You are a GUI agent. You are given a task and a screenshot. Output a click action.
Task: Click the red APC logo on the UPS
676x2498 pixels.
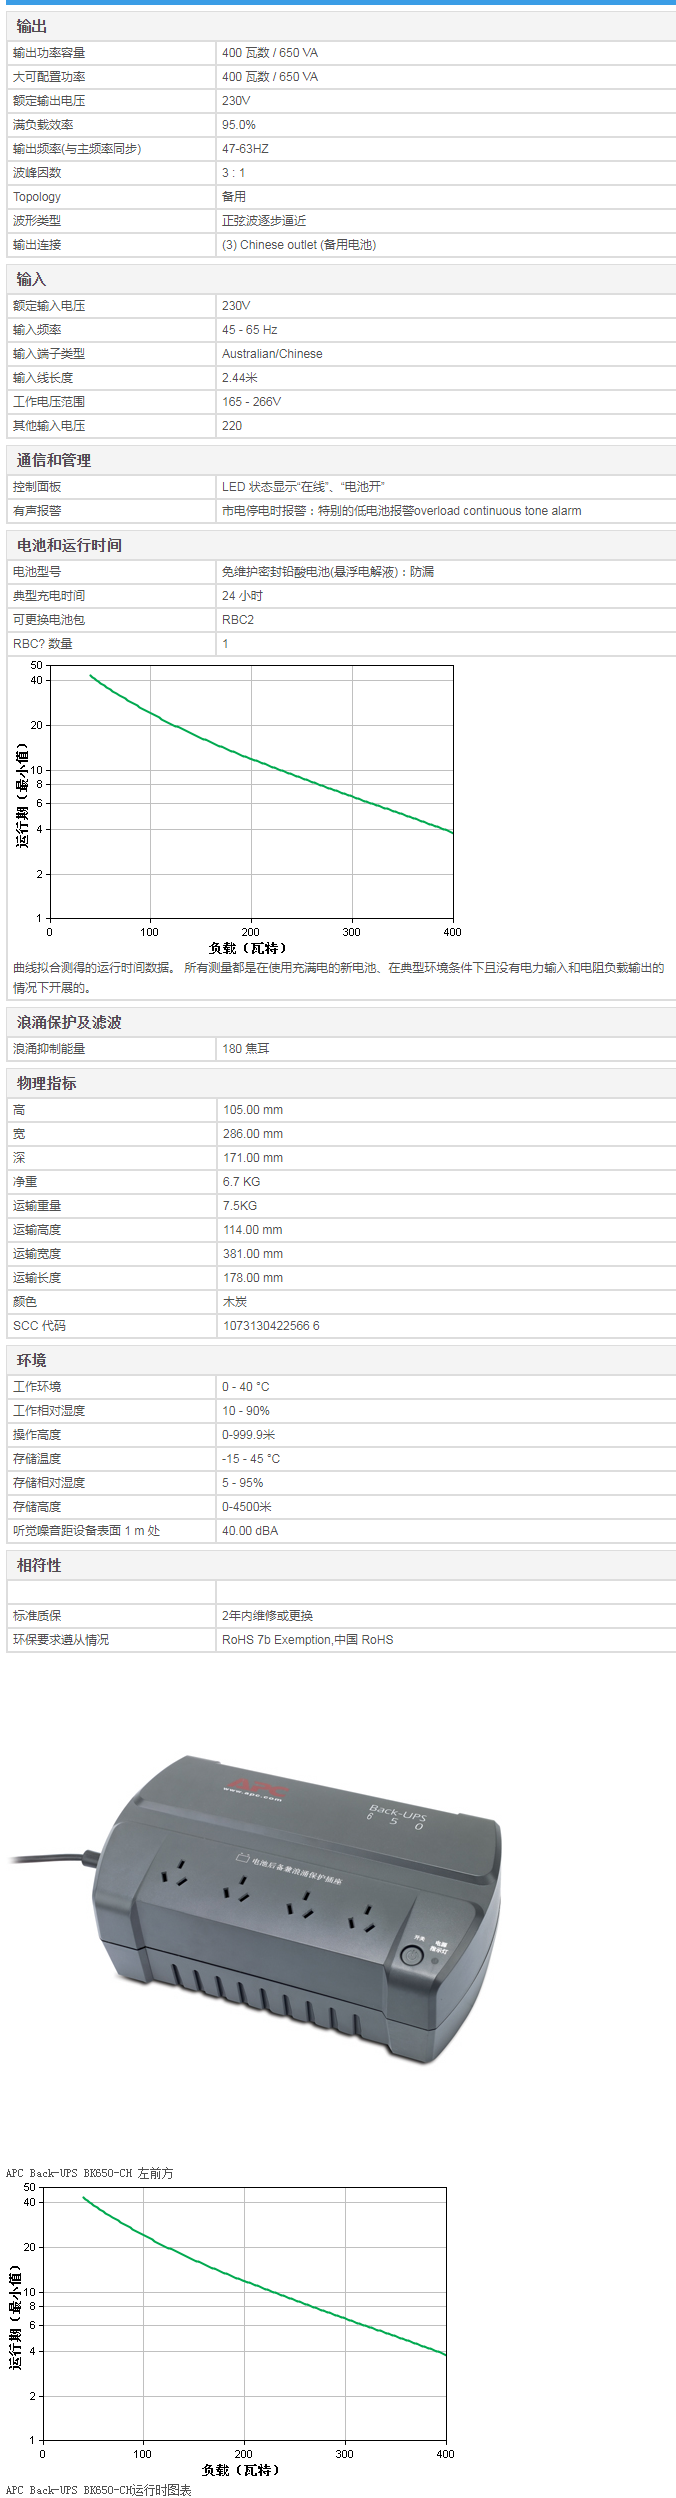pos(256,1788)
